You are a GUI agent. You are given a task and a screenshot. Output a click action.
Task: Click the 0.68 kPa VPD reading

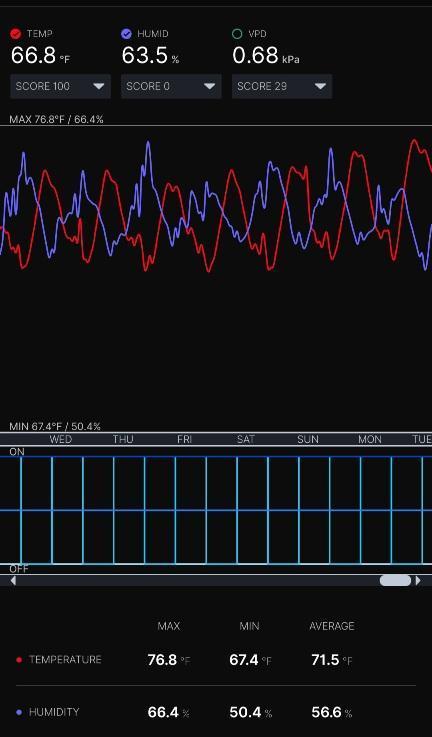click(266, 55)
